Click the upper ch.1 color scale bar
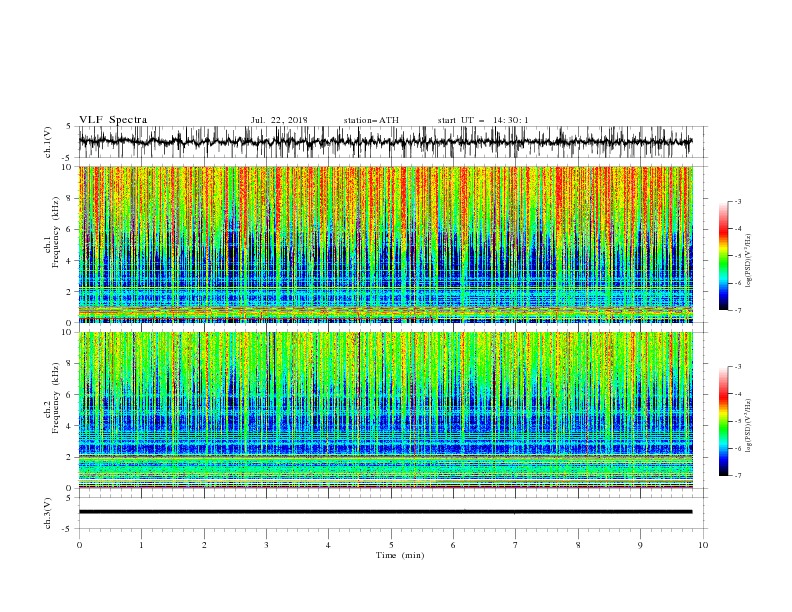Screen dimensions: 792x612 click(x=723, y=256)
